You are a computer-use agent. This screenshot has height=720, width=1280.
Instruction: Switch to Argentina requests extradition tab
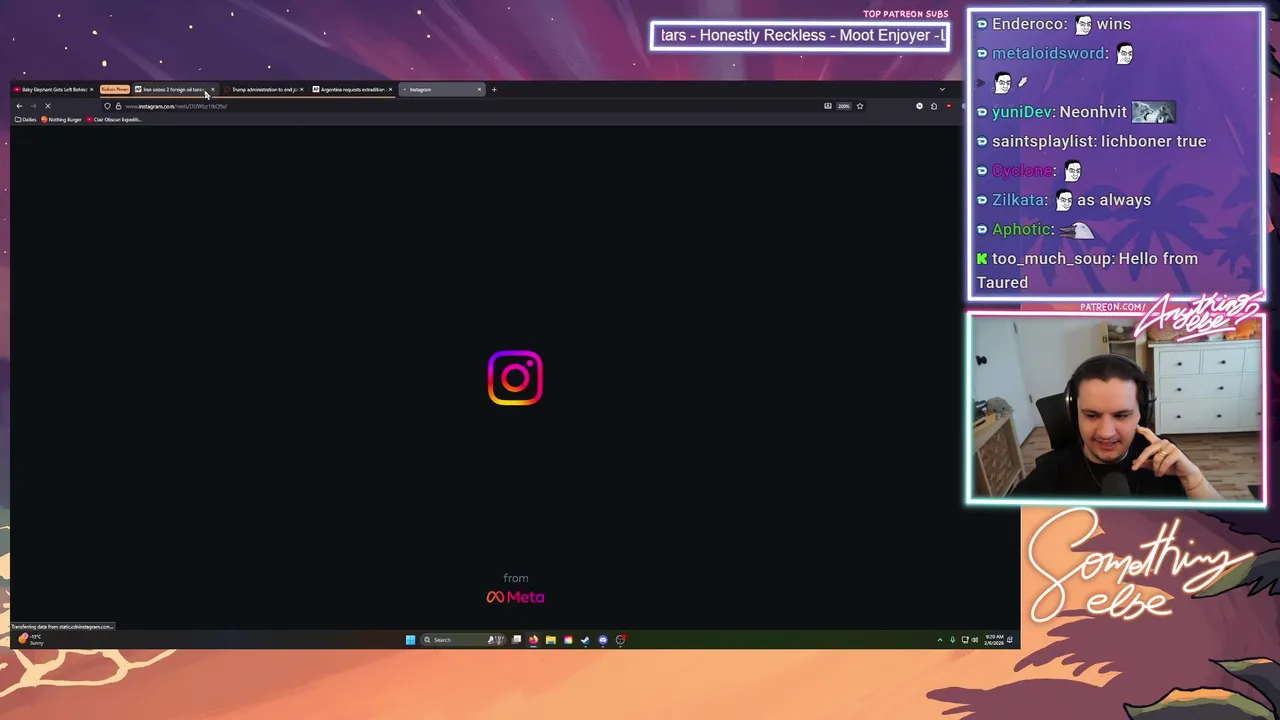click(x=351, y=89)
